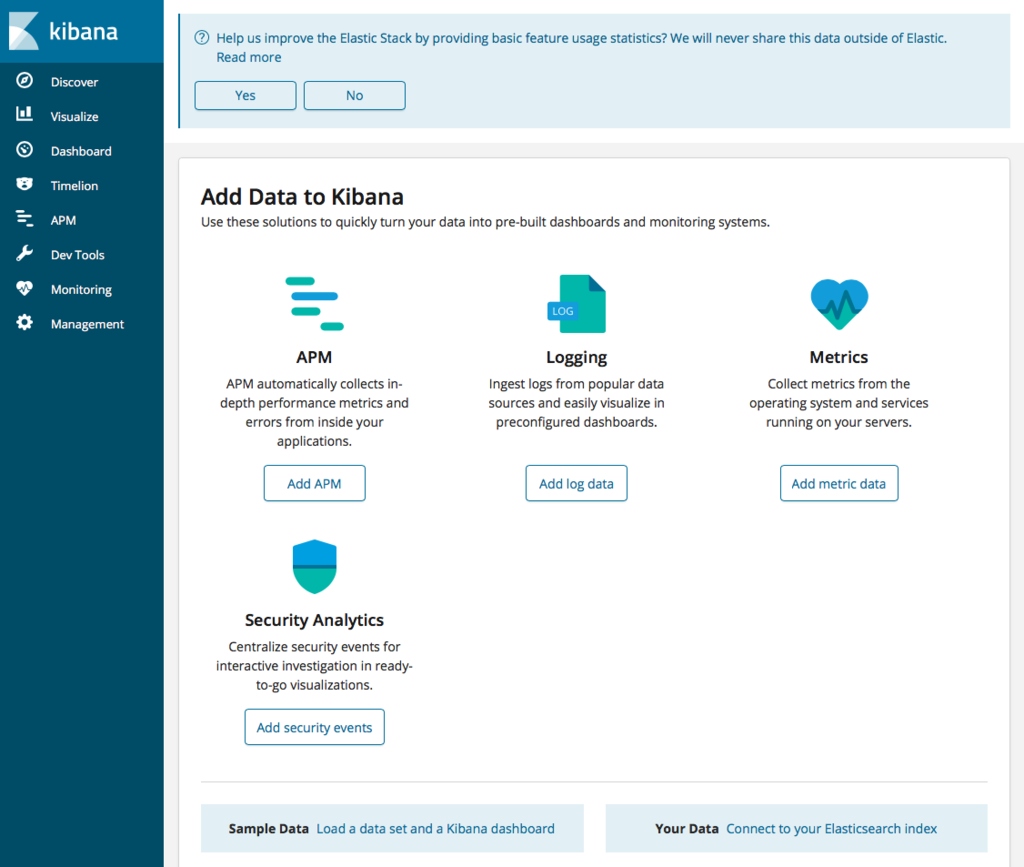Open Discover in the sidebar
The image size is (1024, 867).
pyautogui.click(x=74, y=82)
